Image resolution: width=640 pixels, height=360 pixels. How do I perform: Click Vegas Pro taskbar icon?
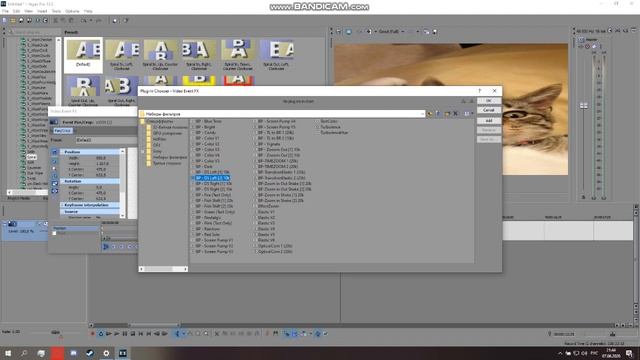[123, 353]
